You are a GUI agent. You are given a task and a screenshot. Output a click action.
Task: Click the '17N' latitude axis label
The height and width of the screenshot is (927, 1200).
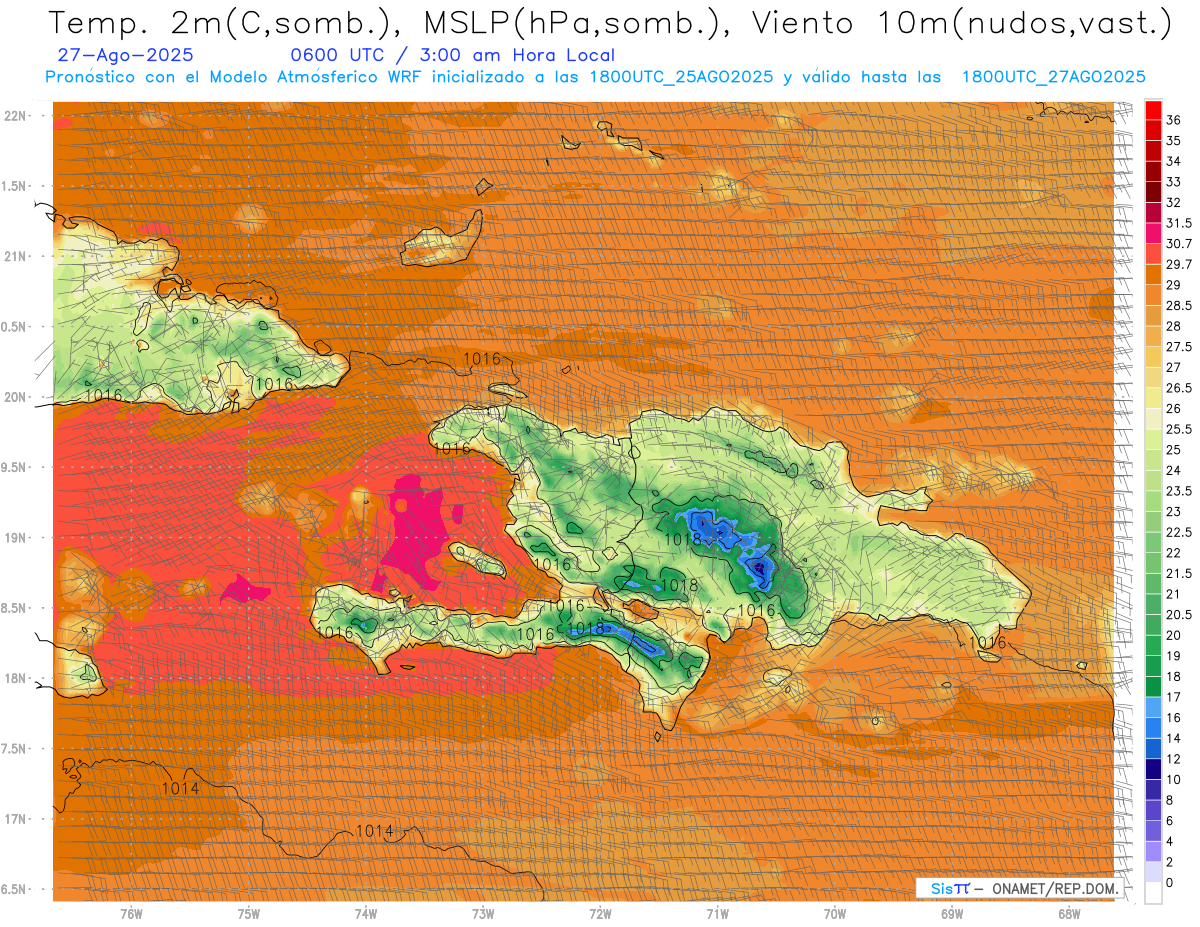15,819
